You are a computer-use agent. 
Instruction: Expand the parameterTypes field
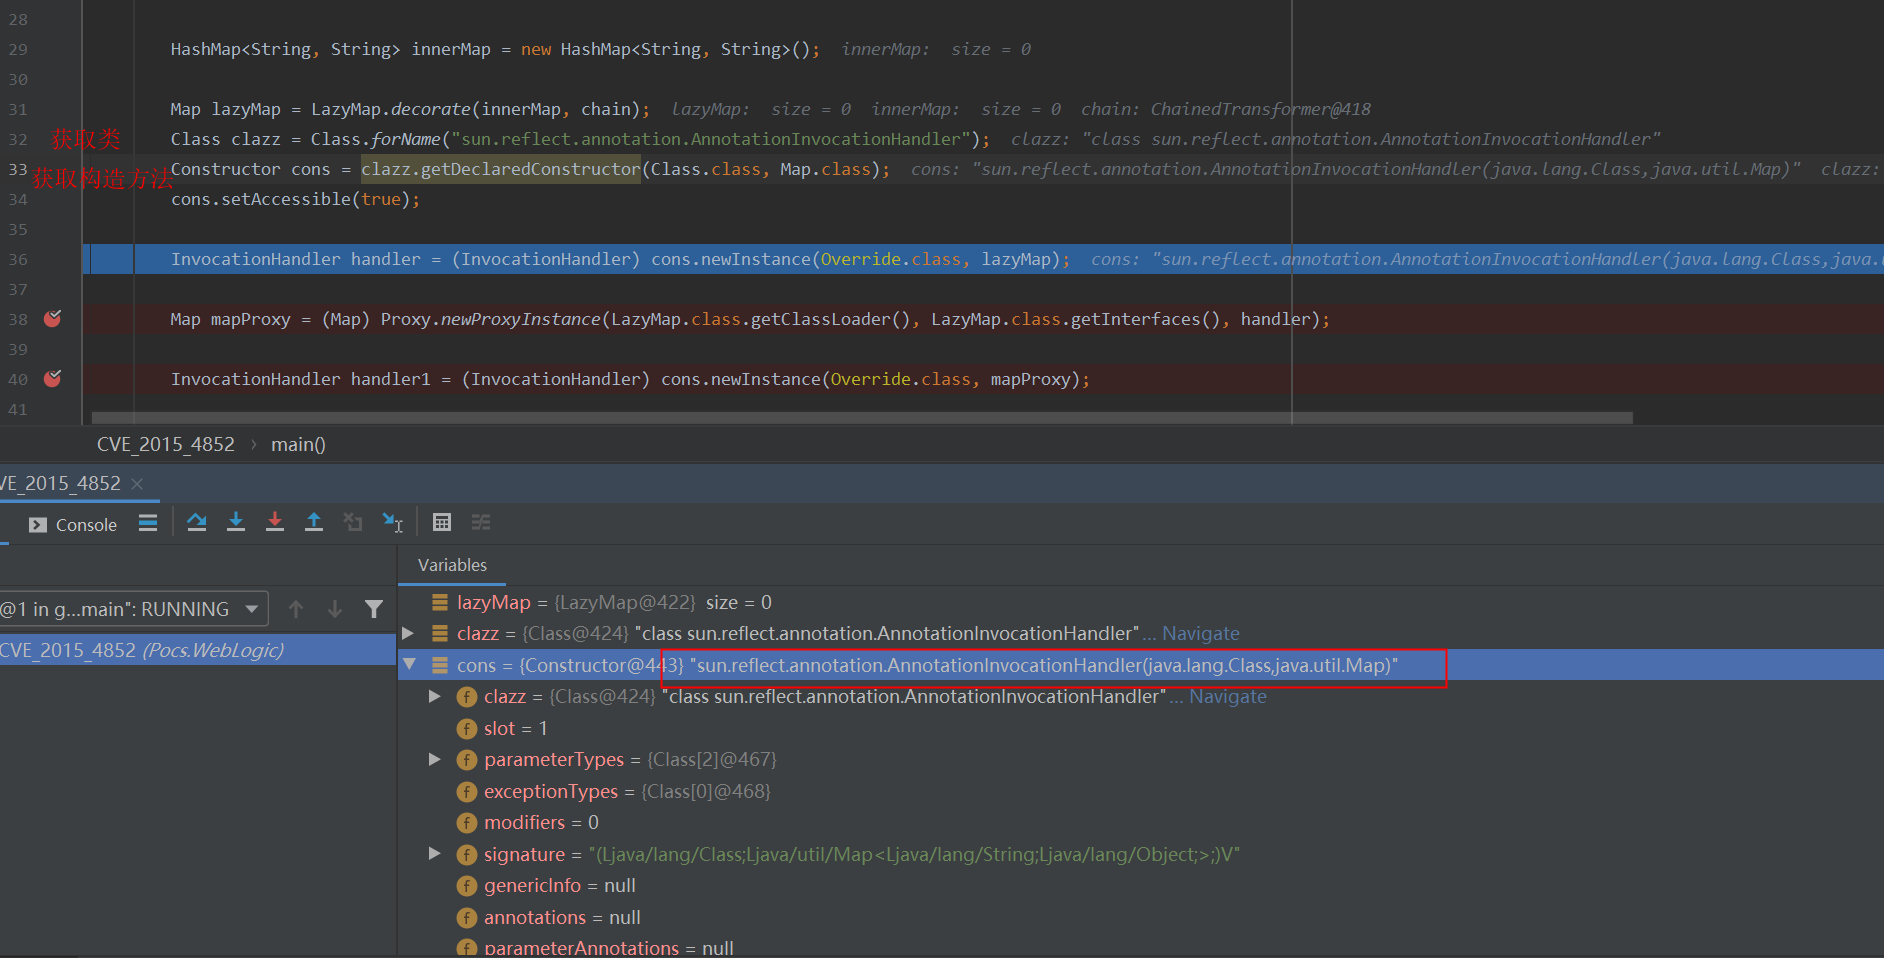[435, 759]
